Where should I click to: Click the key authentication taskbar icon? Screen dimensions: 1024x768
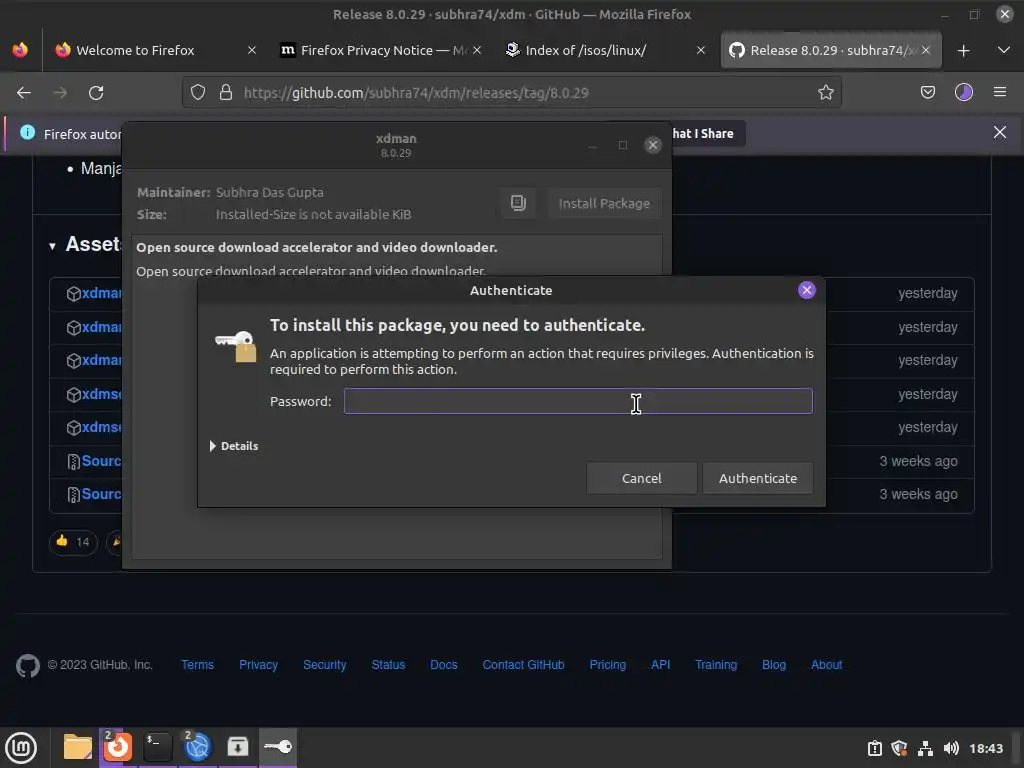click(278, 747)
